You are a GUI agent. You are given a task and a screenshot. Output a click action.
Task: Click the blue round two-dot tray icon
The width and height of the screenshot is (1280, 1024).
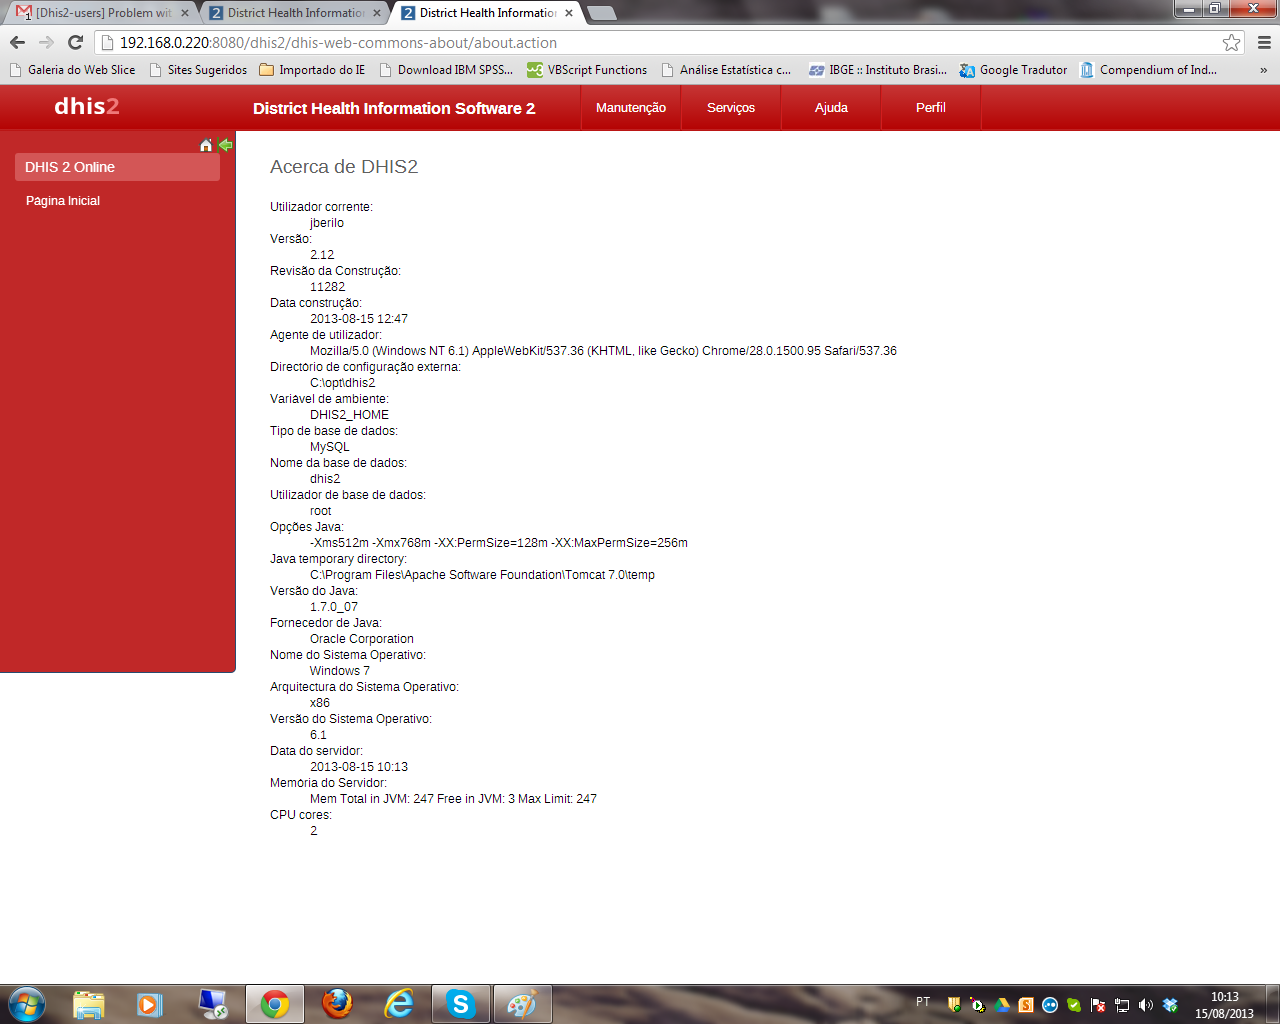[1050, 1005]
